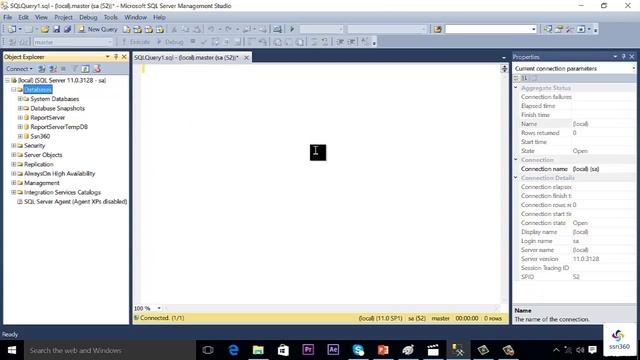This screenshot has height=360, width=640.
Task: Collapse the Aggregate Status section
Action: click(x=516, y=88)
